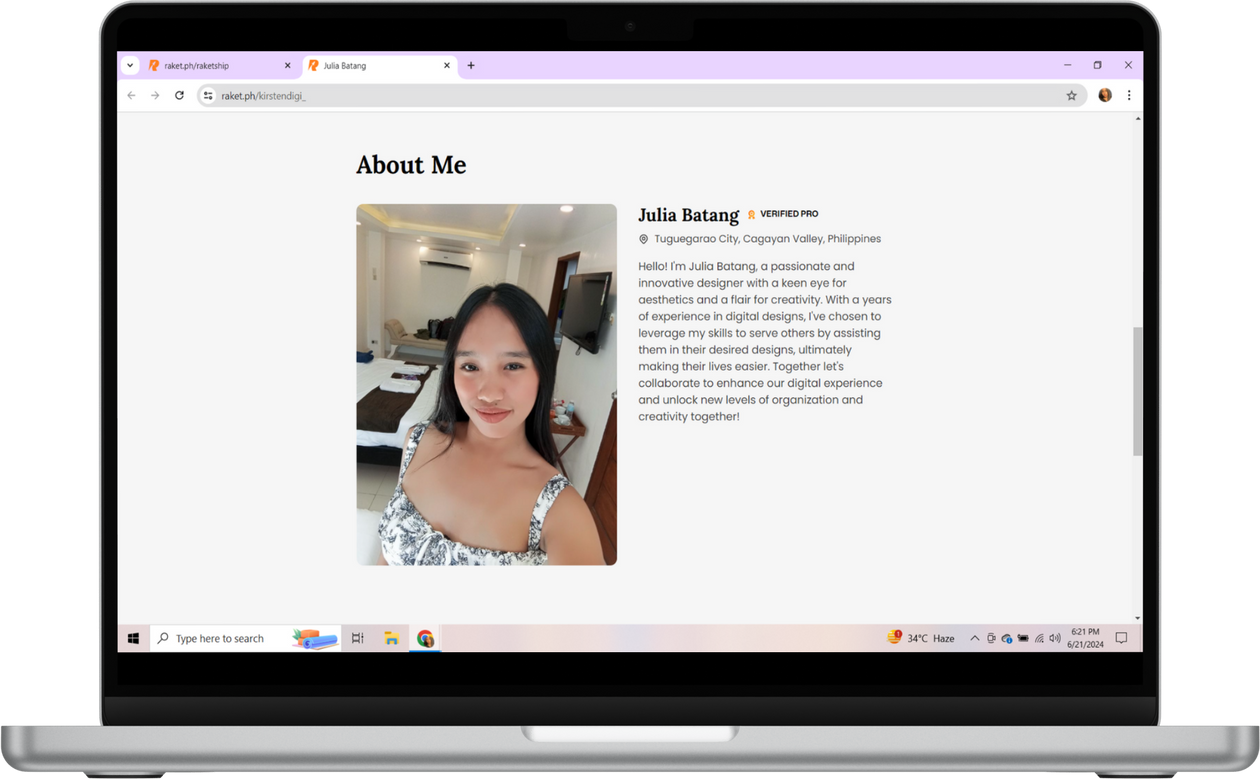Viewport: 1260px width, 779px height.
Task: Click the Tuguegarao City location text
Action: 766,239
